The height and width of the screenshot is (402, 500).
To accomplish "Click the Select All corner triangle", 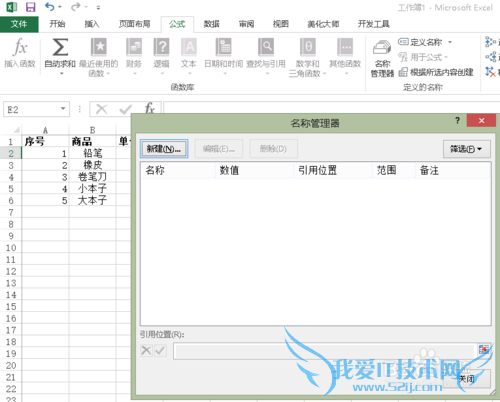I will (16, 130).
